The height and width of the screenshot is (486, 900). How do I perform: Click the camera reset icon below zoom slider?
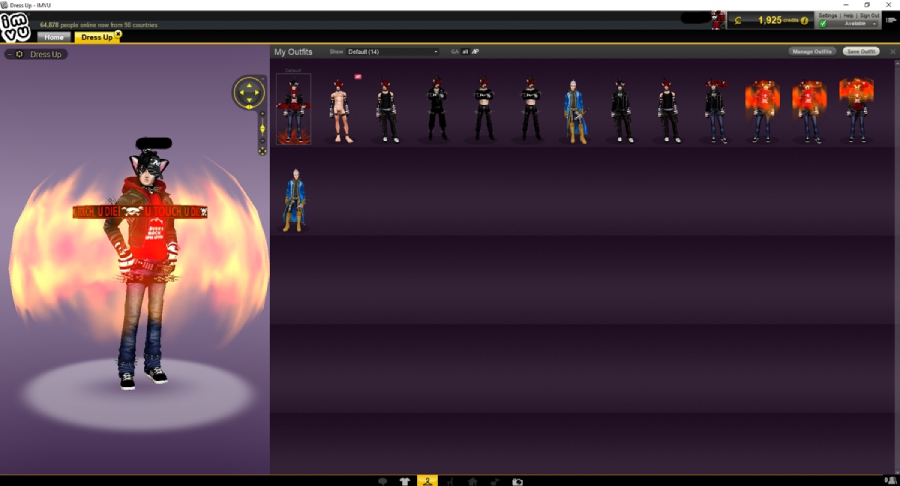tap(262, 151)
